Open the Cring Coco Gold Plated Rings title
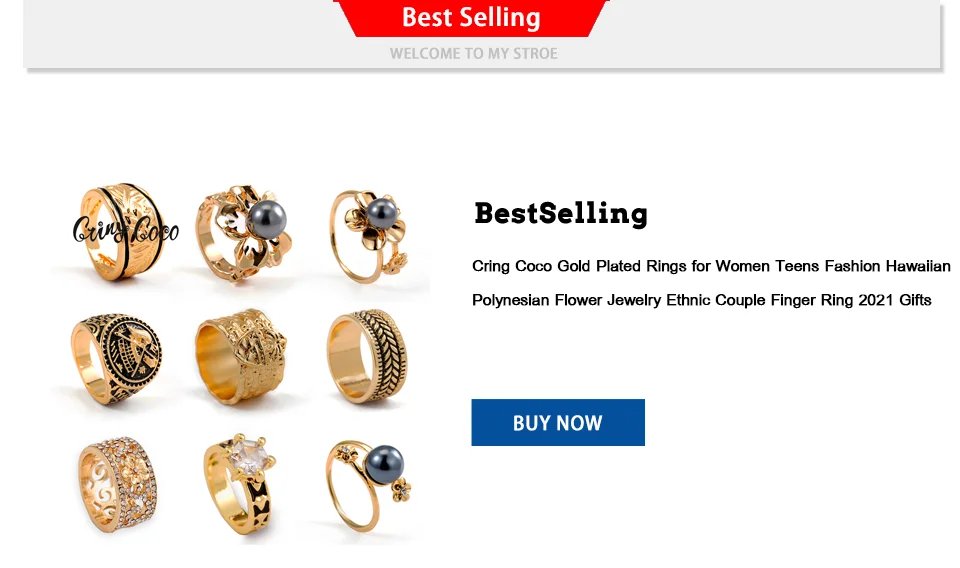The image size is (960, 568). [711, 266]
